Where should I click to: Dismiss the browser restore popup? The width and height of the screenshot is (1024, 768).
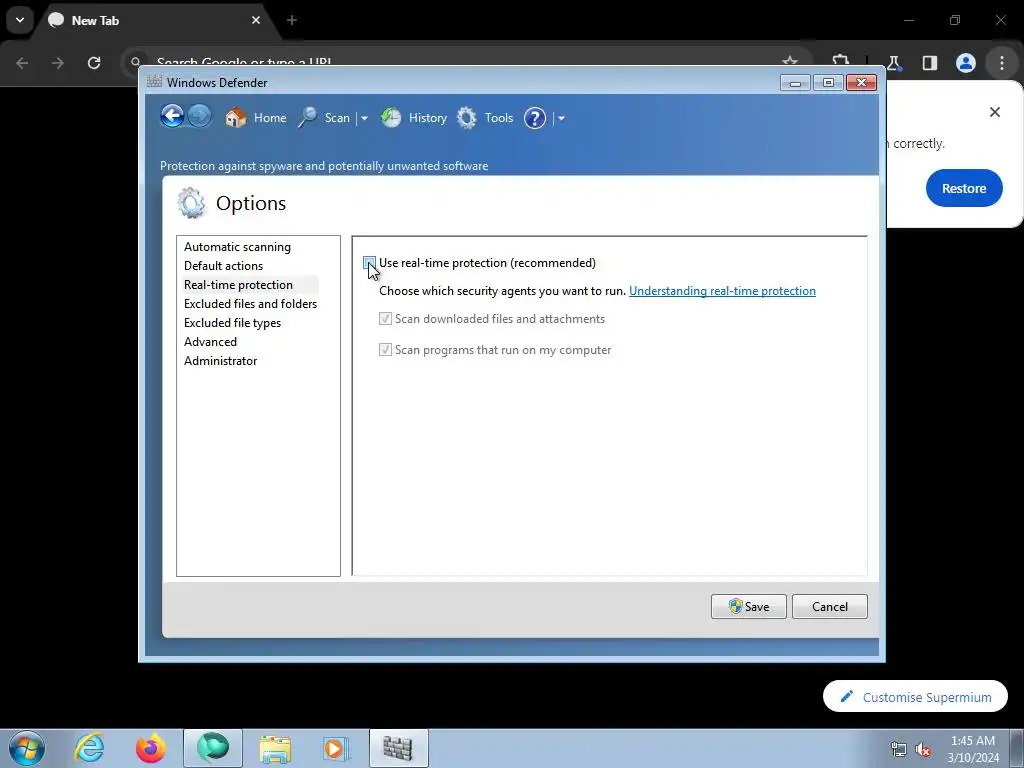(x=995, y=112)
